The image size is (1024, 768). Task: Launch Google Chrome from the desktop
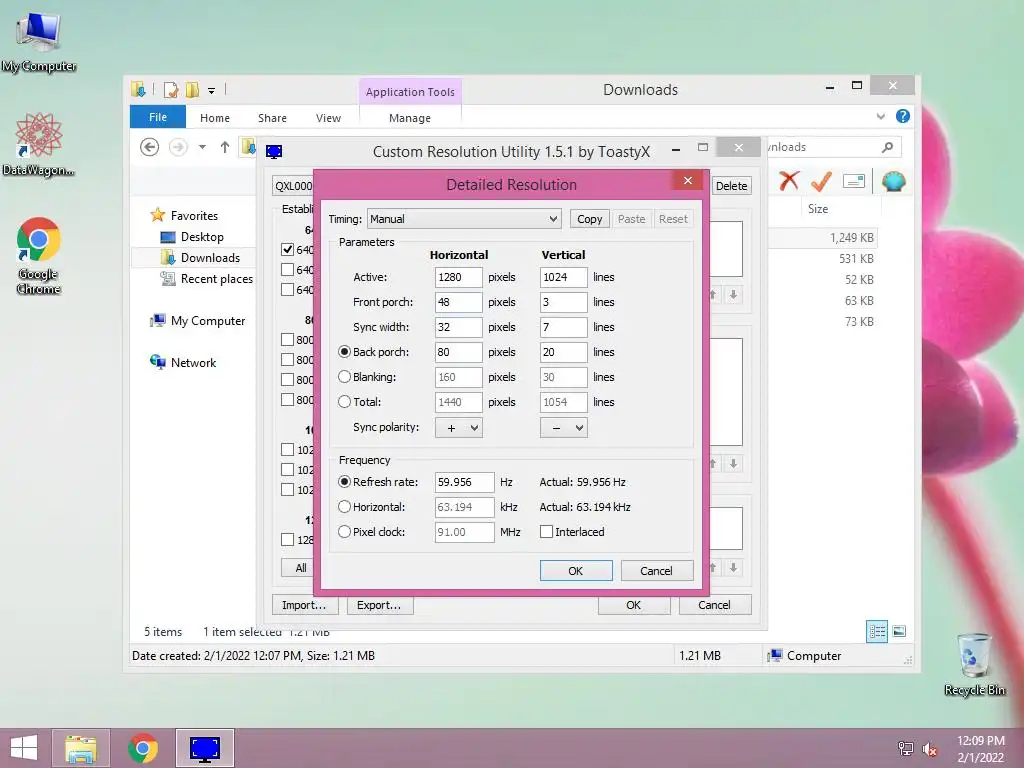pyautogui.click(x=39, y=255)
